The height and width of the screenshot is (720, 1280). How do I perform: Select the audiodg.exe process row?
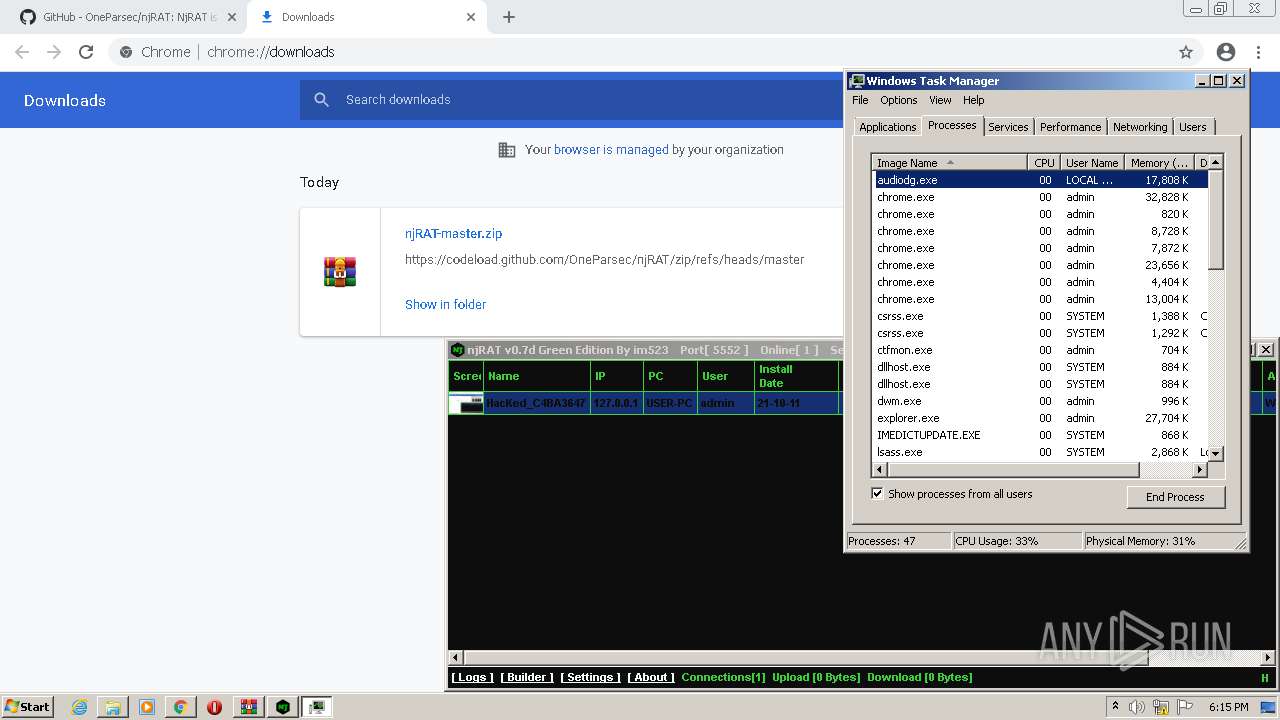coord(1040,180)
